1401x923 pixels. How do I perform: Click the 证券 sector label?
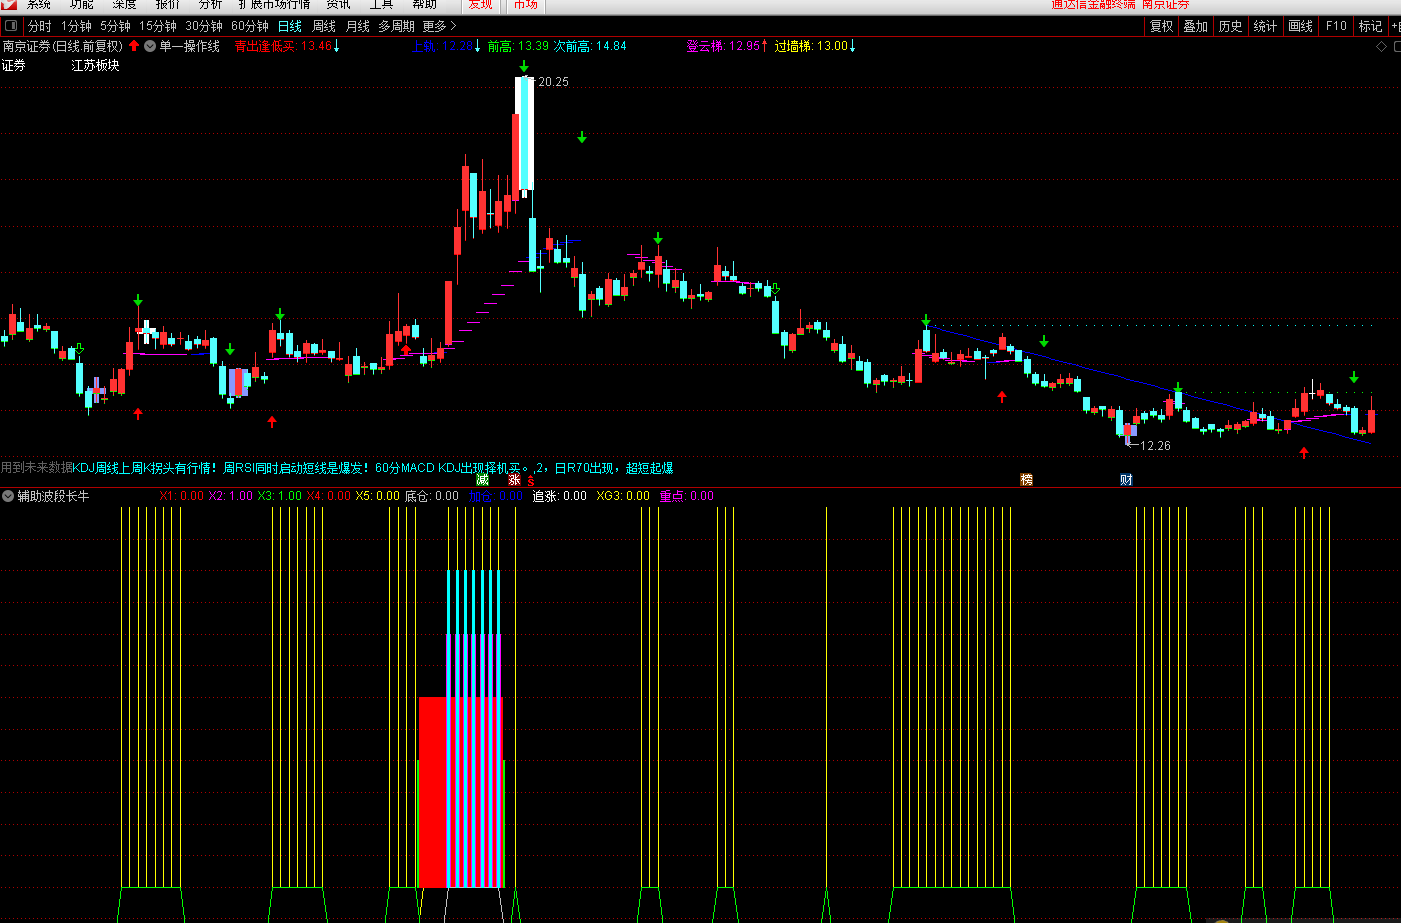tap(14, 65)
